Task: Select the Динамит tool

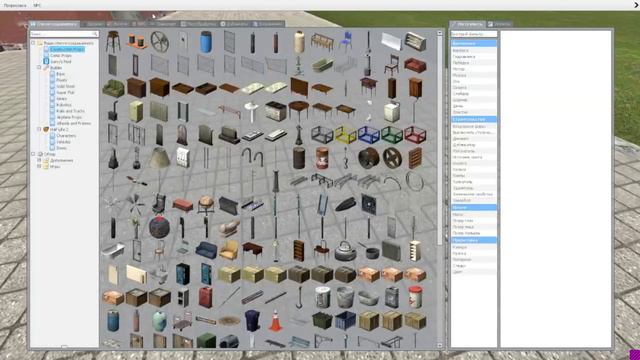Action: tap(474, 138)
